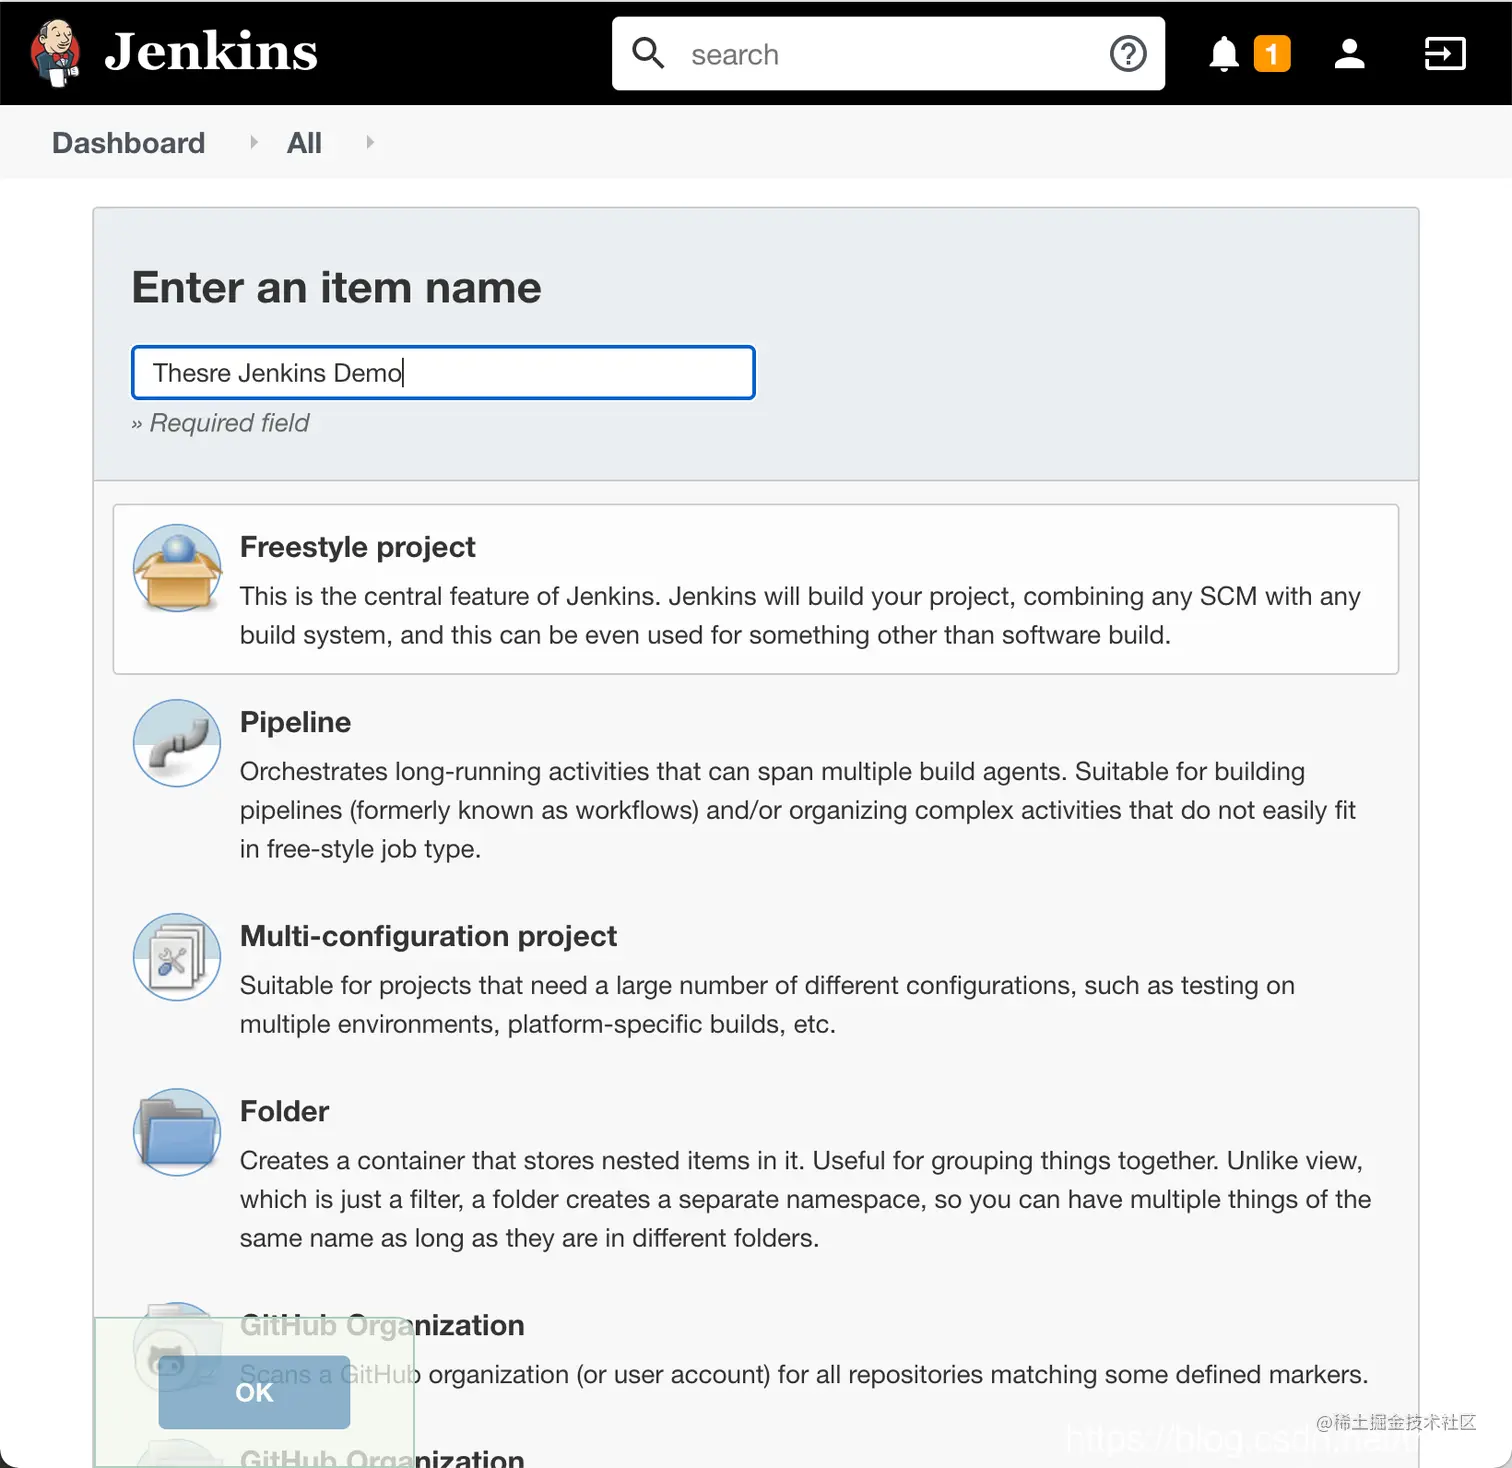Screen dimensions: 1512x1468
Task: Select the Multi-configuration project icon
Action: 177,957
